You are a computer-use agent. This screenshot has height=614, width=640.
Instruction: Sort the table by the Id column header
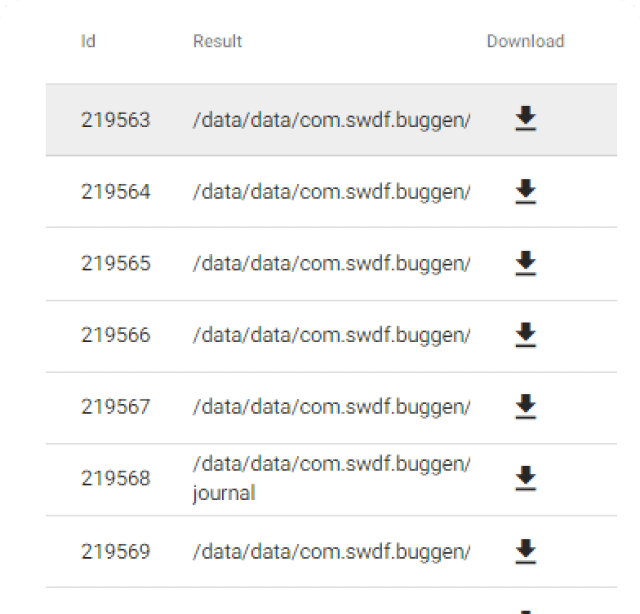(88, 41)
